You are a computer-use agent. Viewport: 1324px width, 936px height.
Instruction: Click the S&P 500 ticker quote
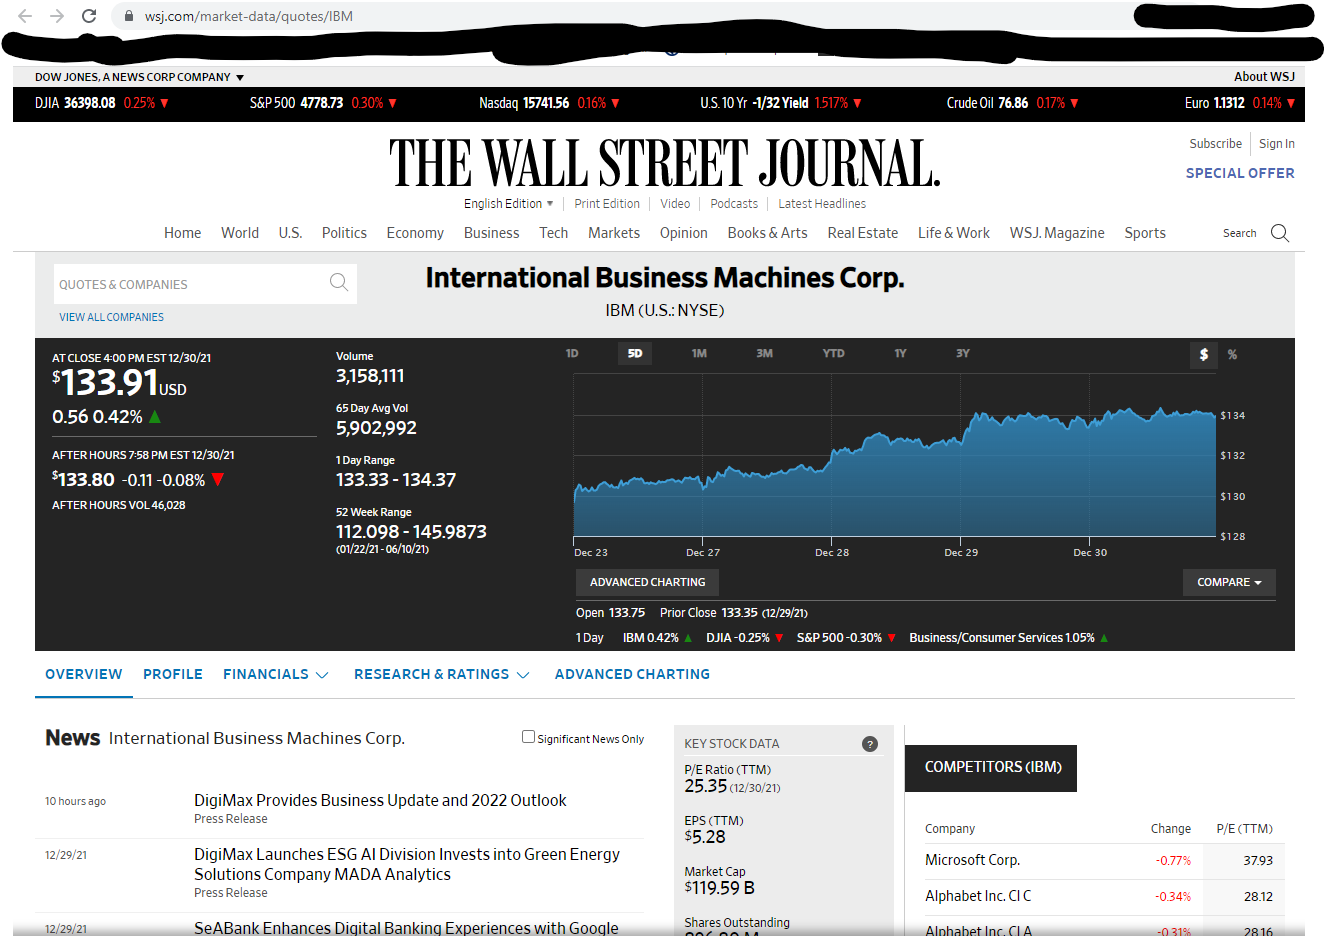[323, 103]
